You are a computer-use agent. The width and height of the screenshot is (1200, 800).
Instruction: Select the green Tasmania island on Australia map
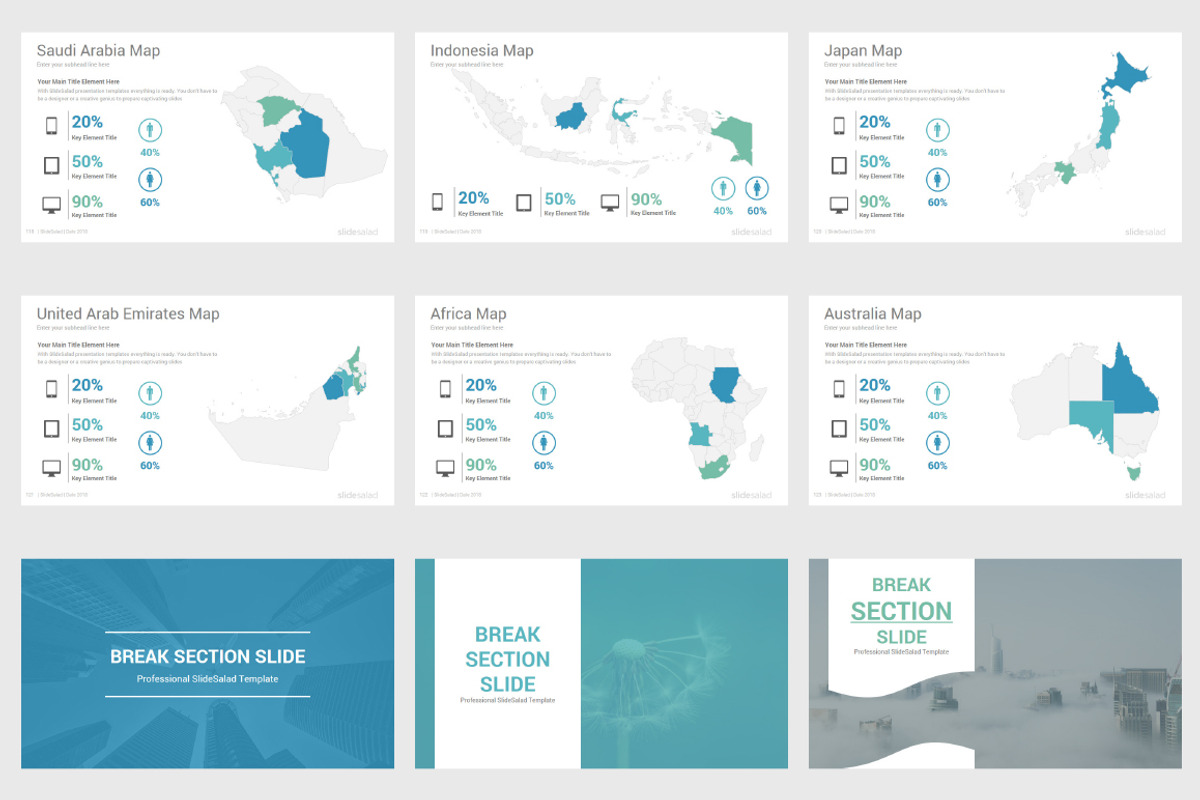[x=1133, y=471]
